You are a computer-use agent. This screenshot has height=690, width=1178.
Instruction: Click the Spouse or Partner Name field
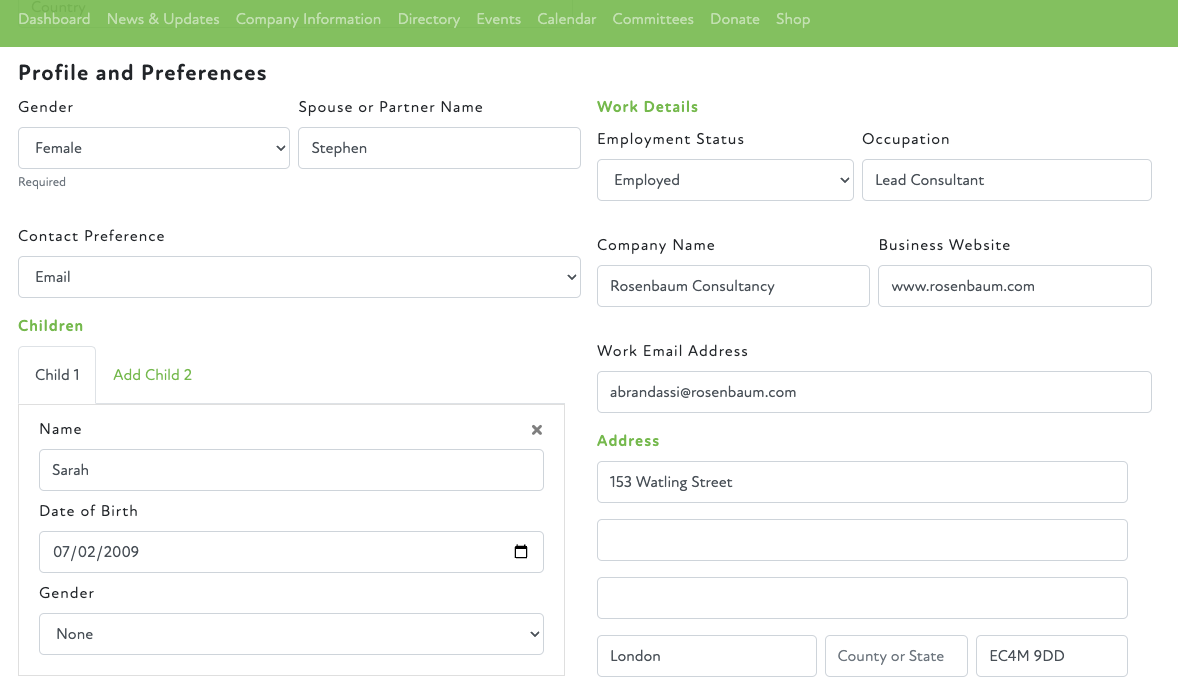439,148
